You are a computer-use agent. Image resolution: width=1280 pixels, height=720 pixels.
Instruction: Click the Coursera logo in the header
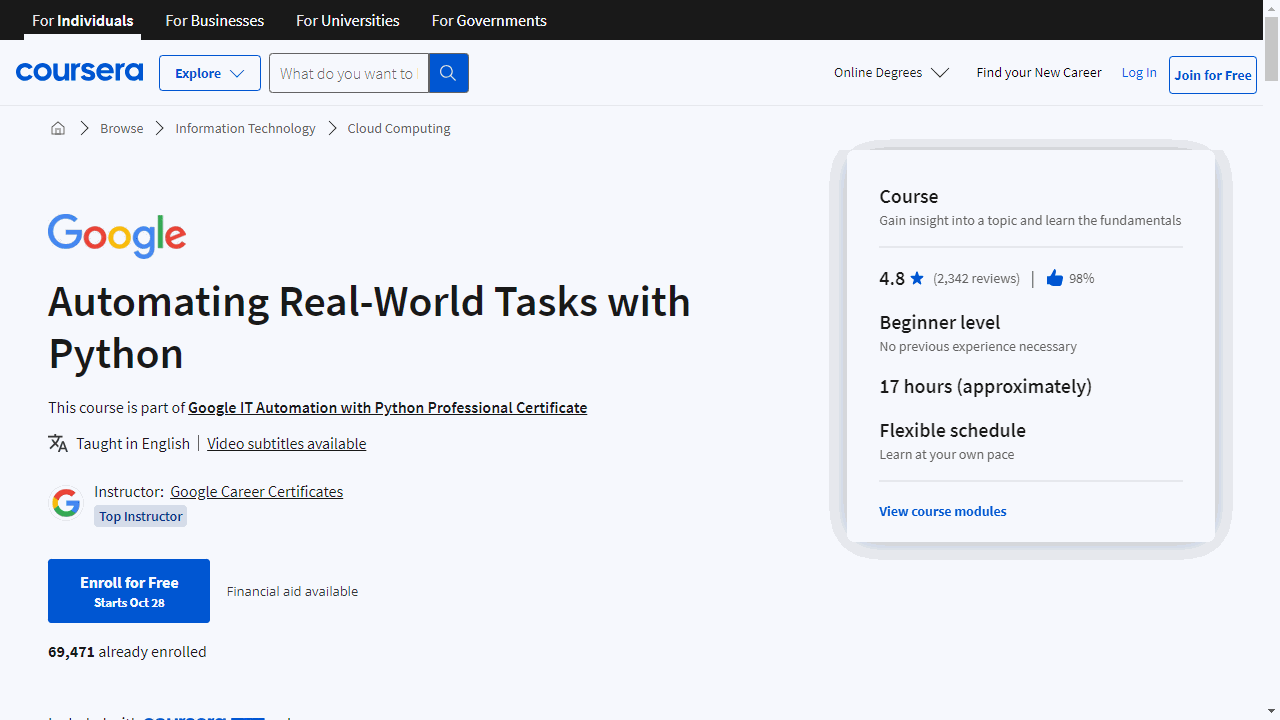coord(79,72)
